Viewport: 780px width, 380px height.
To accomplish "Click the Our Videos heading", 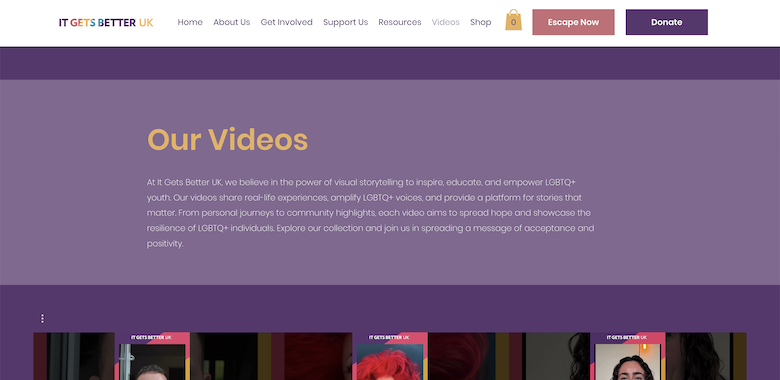I will (227, 139).
